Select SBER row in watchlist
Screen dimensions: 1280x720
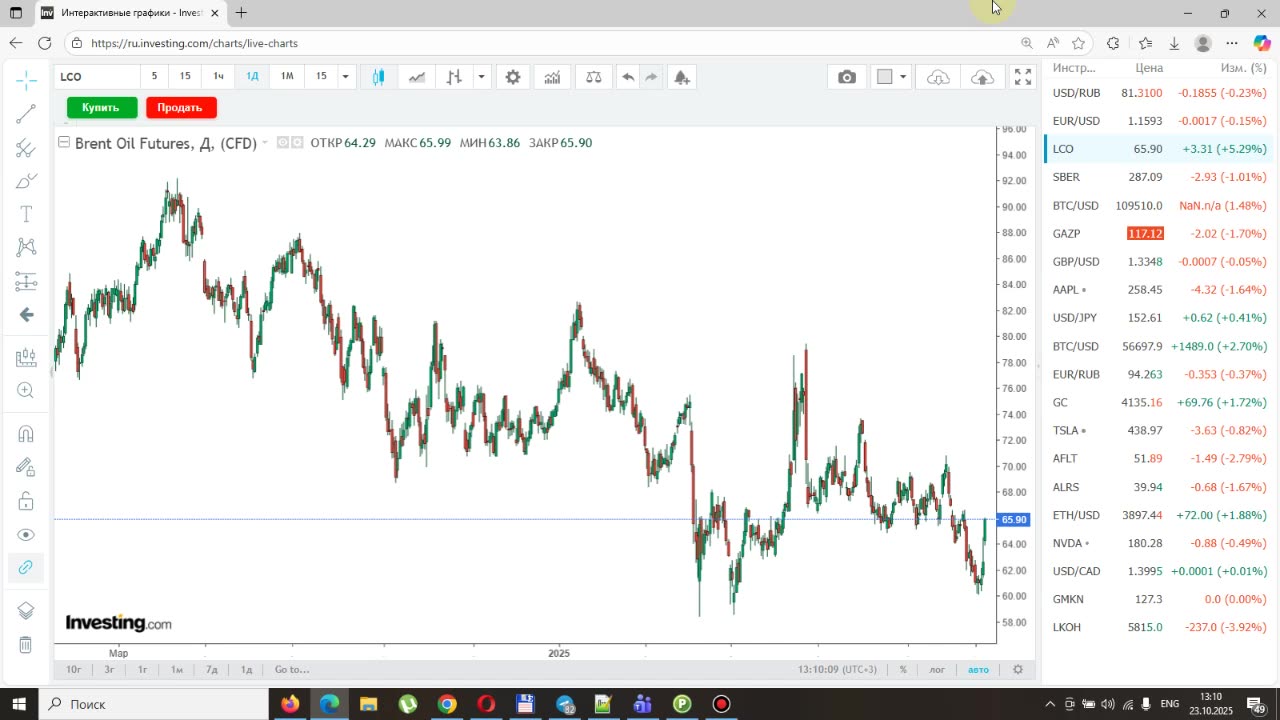pos(1159,177)
